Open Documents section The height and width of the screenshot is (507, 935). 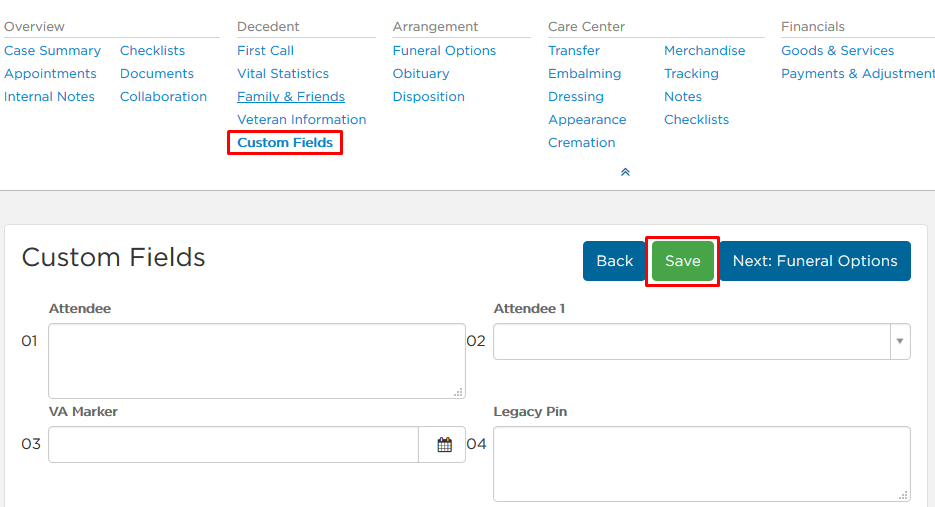157,73
